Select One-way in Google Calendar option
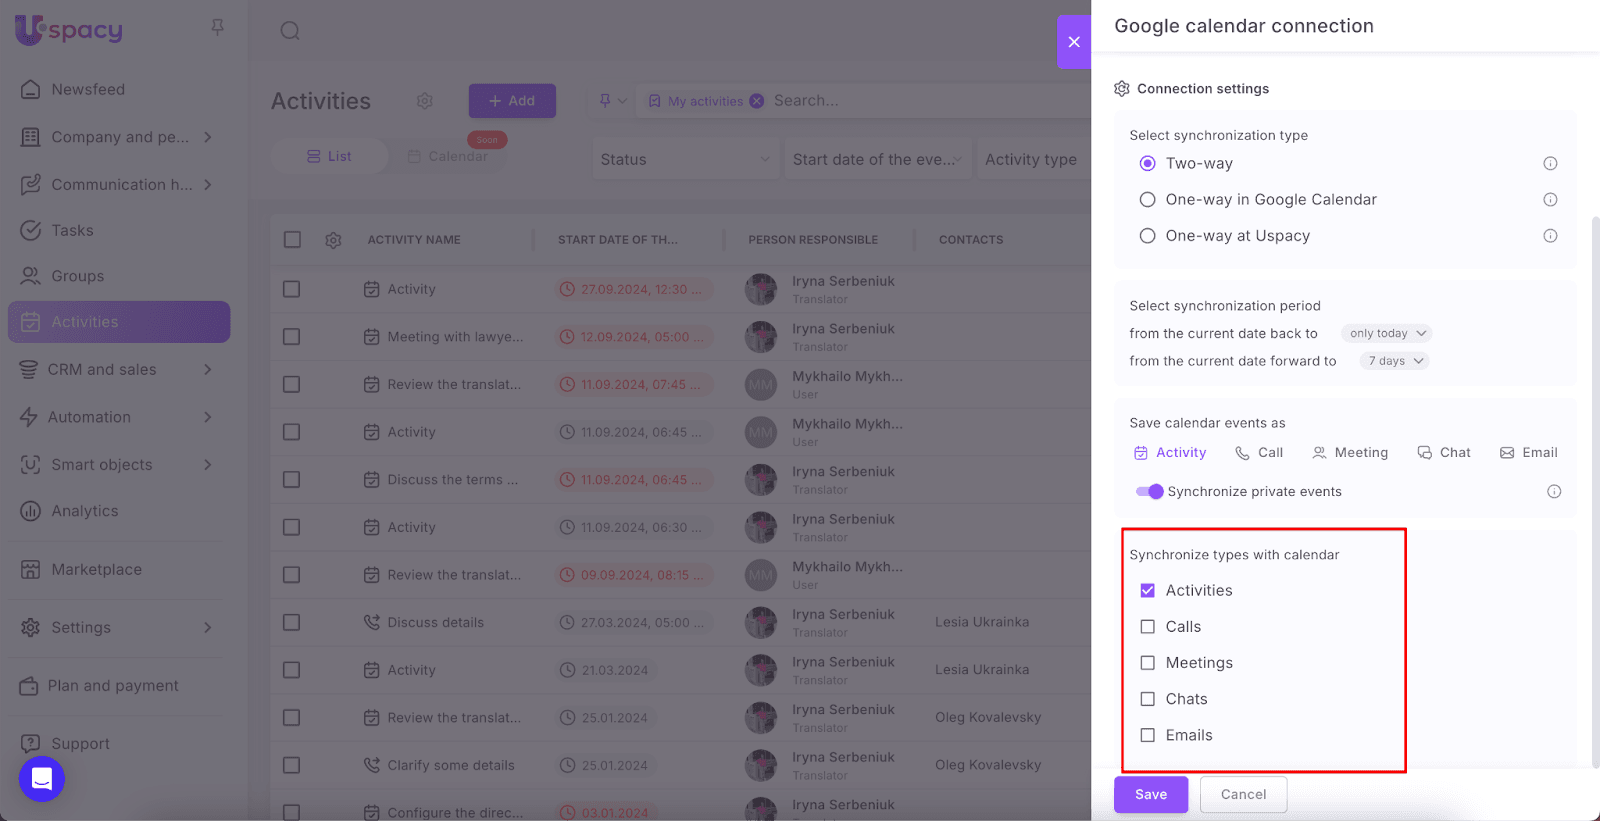The width and height of the screenshot is (1600, 821). (1148, 200)
